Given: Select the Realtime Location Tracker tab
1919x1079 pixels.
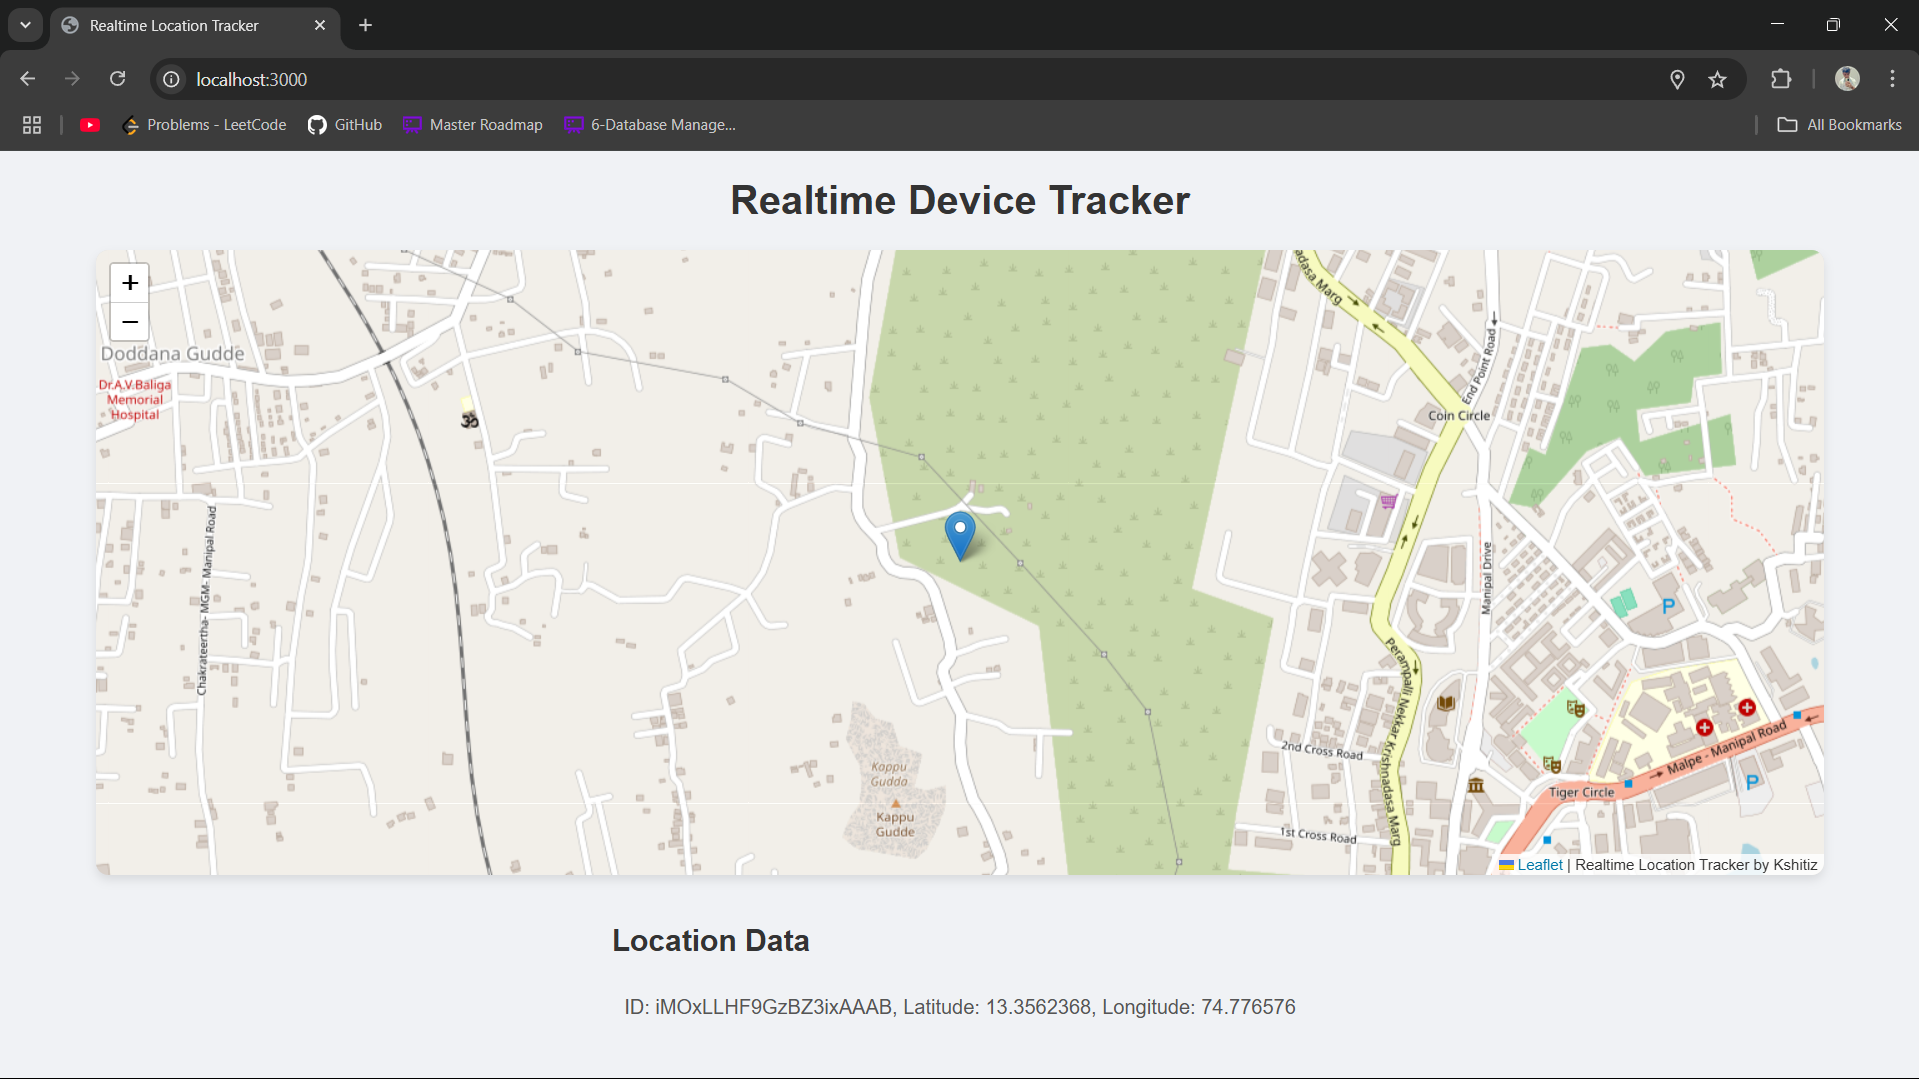Looking at the screenshot, I should [175, 25].
